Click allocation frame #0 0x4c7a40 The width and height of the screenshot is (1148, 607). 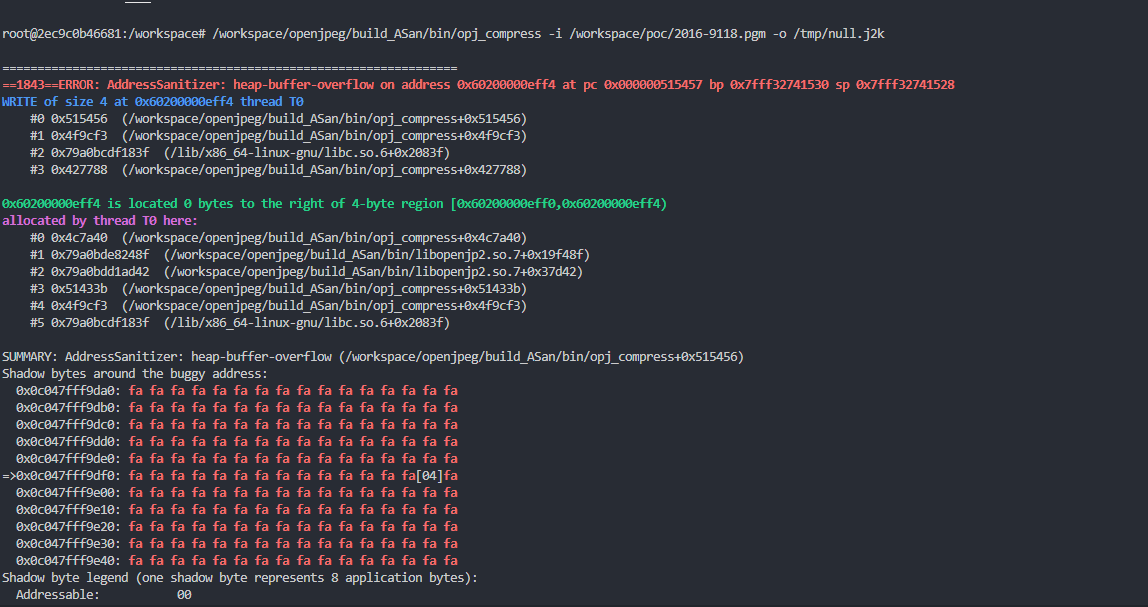[x=278, y=238]
